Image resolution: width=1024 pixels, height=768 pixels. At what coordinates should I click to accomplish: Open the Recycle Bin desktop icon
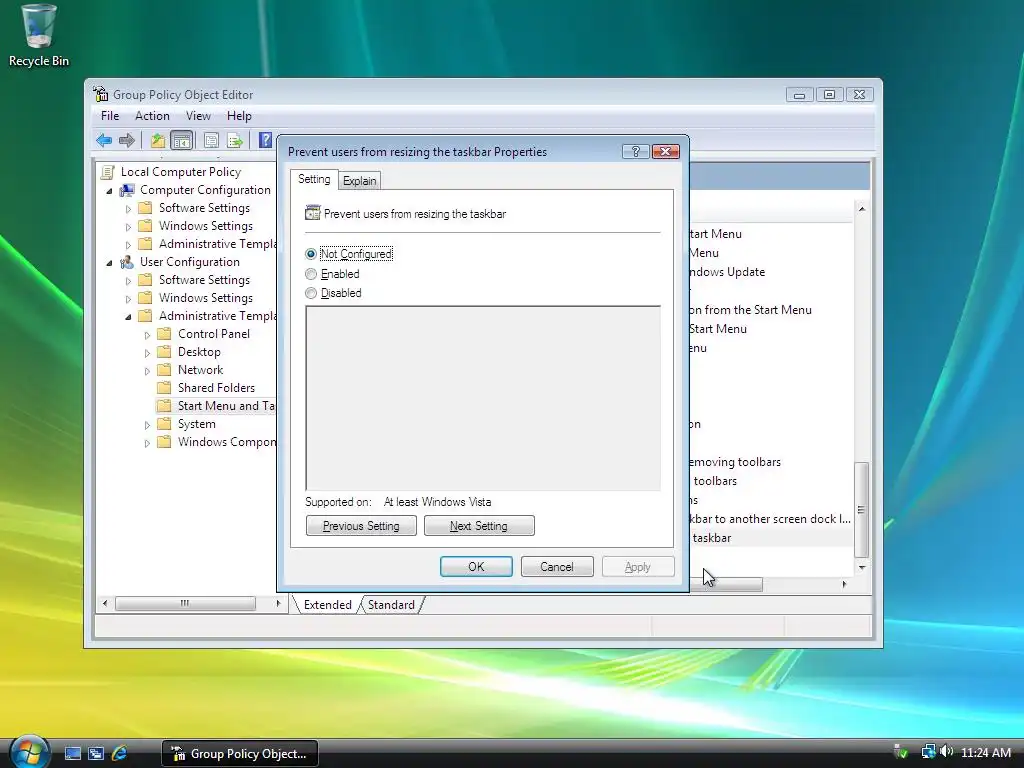coord(39,35)
